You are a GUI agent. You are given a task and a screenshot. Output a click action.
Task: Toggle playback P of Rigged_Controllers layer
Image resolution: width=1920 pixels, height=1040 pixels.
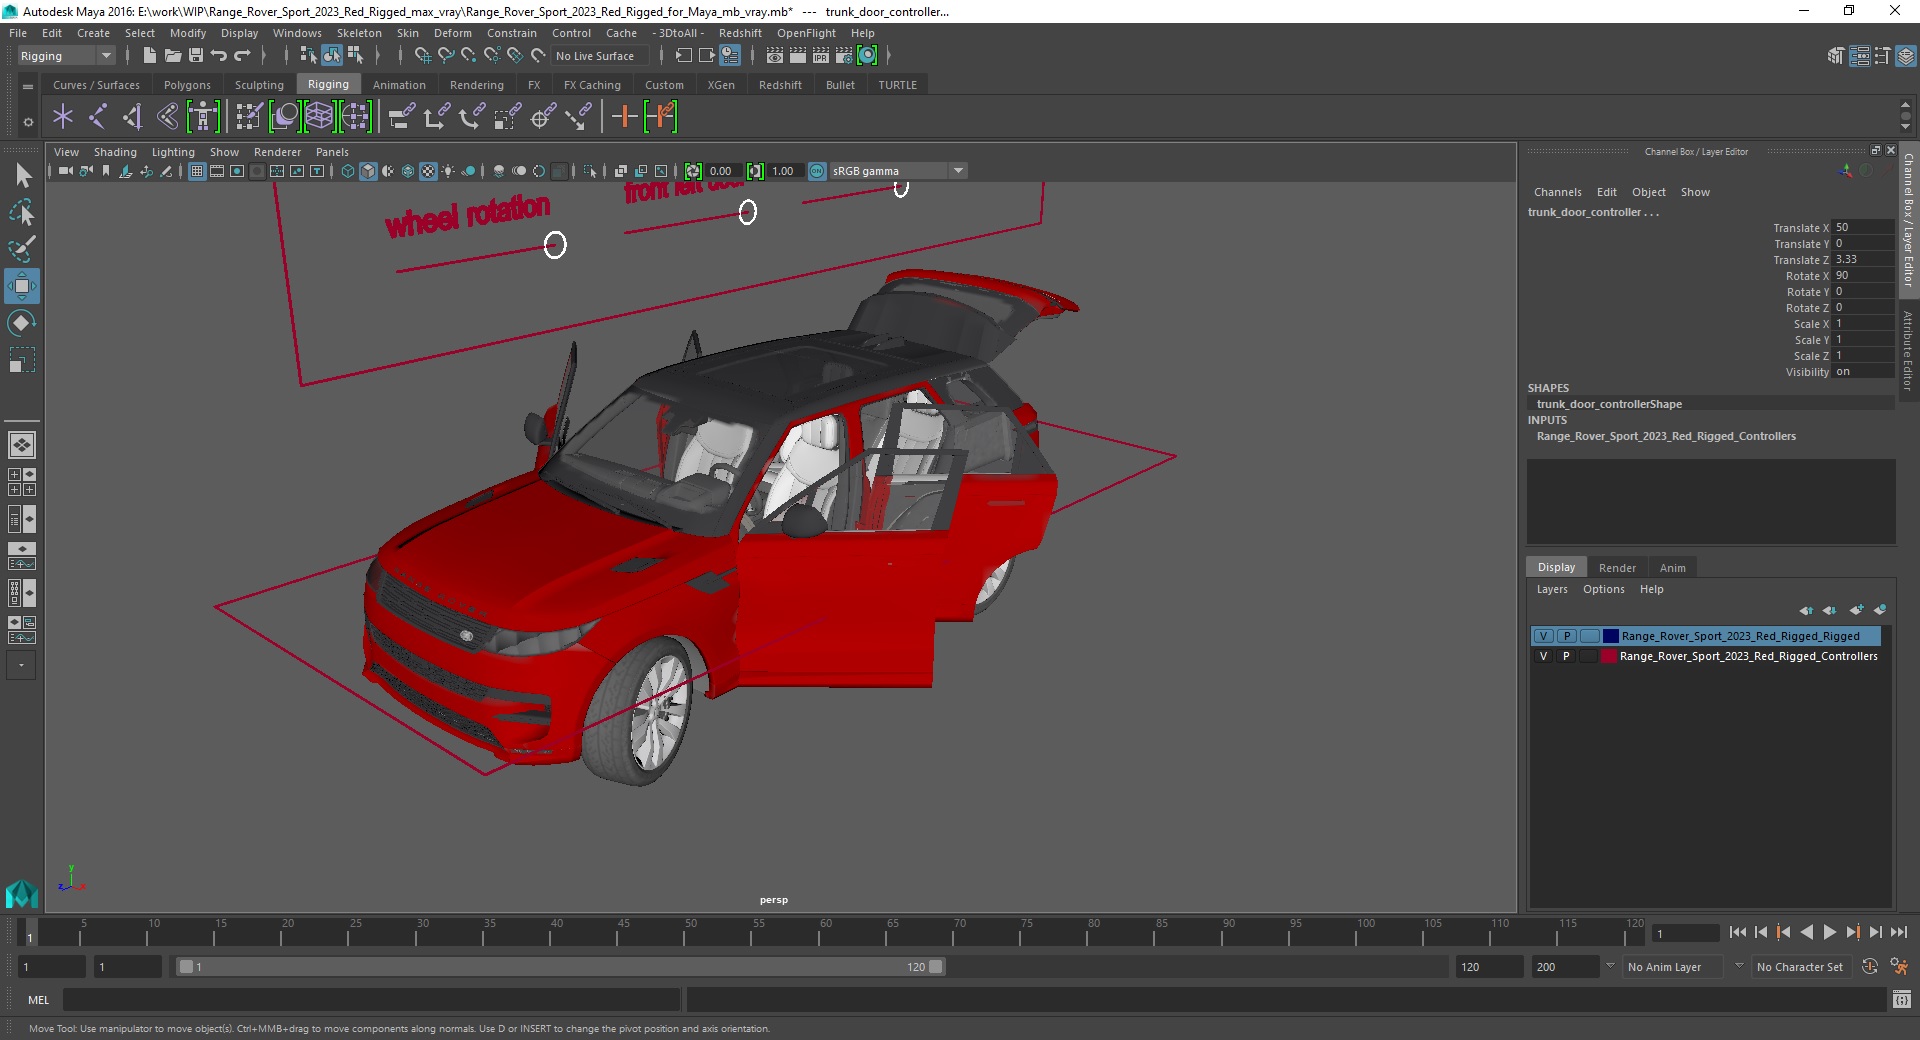[1567, 656]
